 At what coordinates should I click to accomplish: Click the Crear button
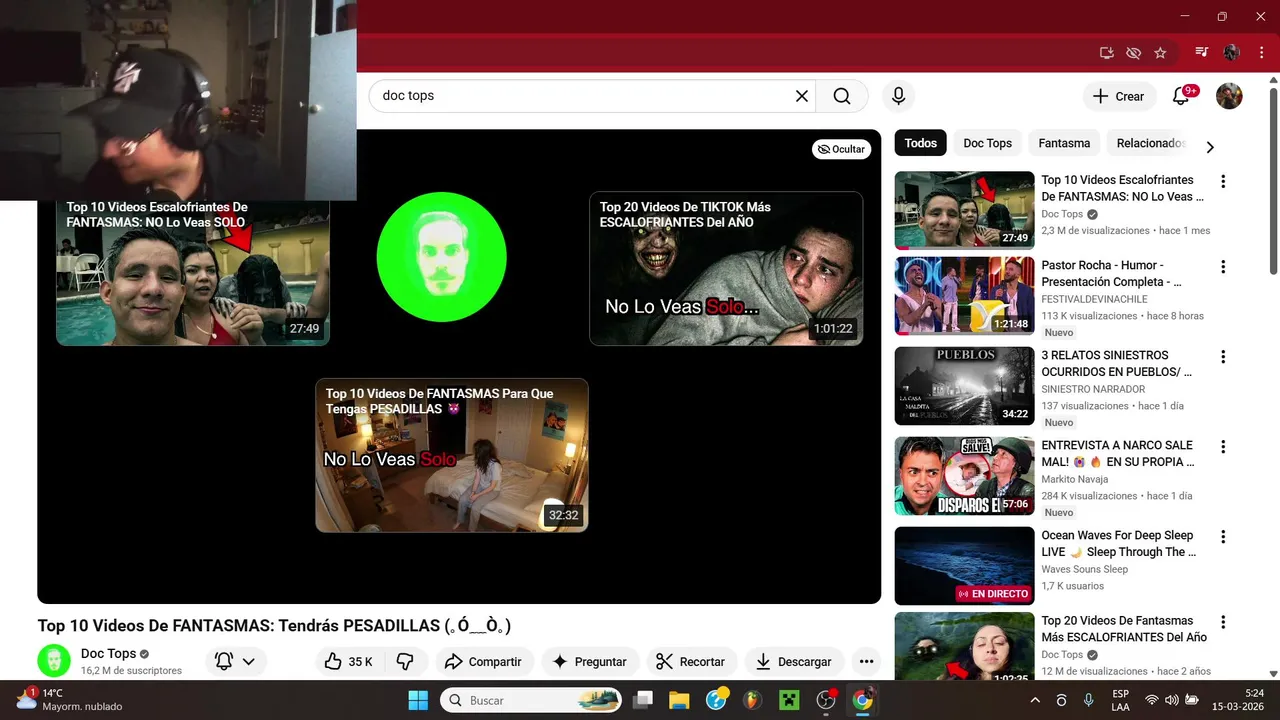coord(1119,96)
